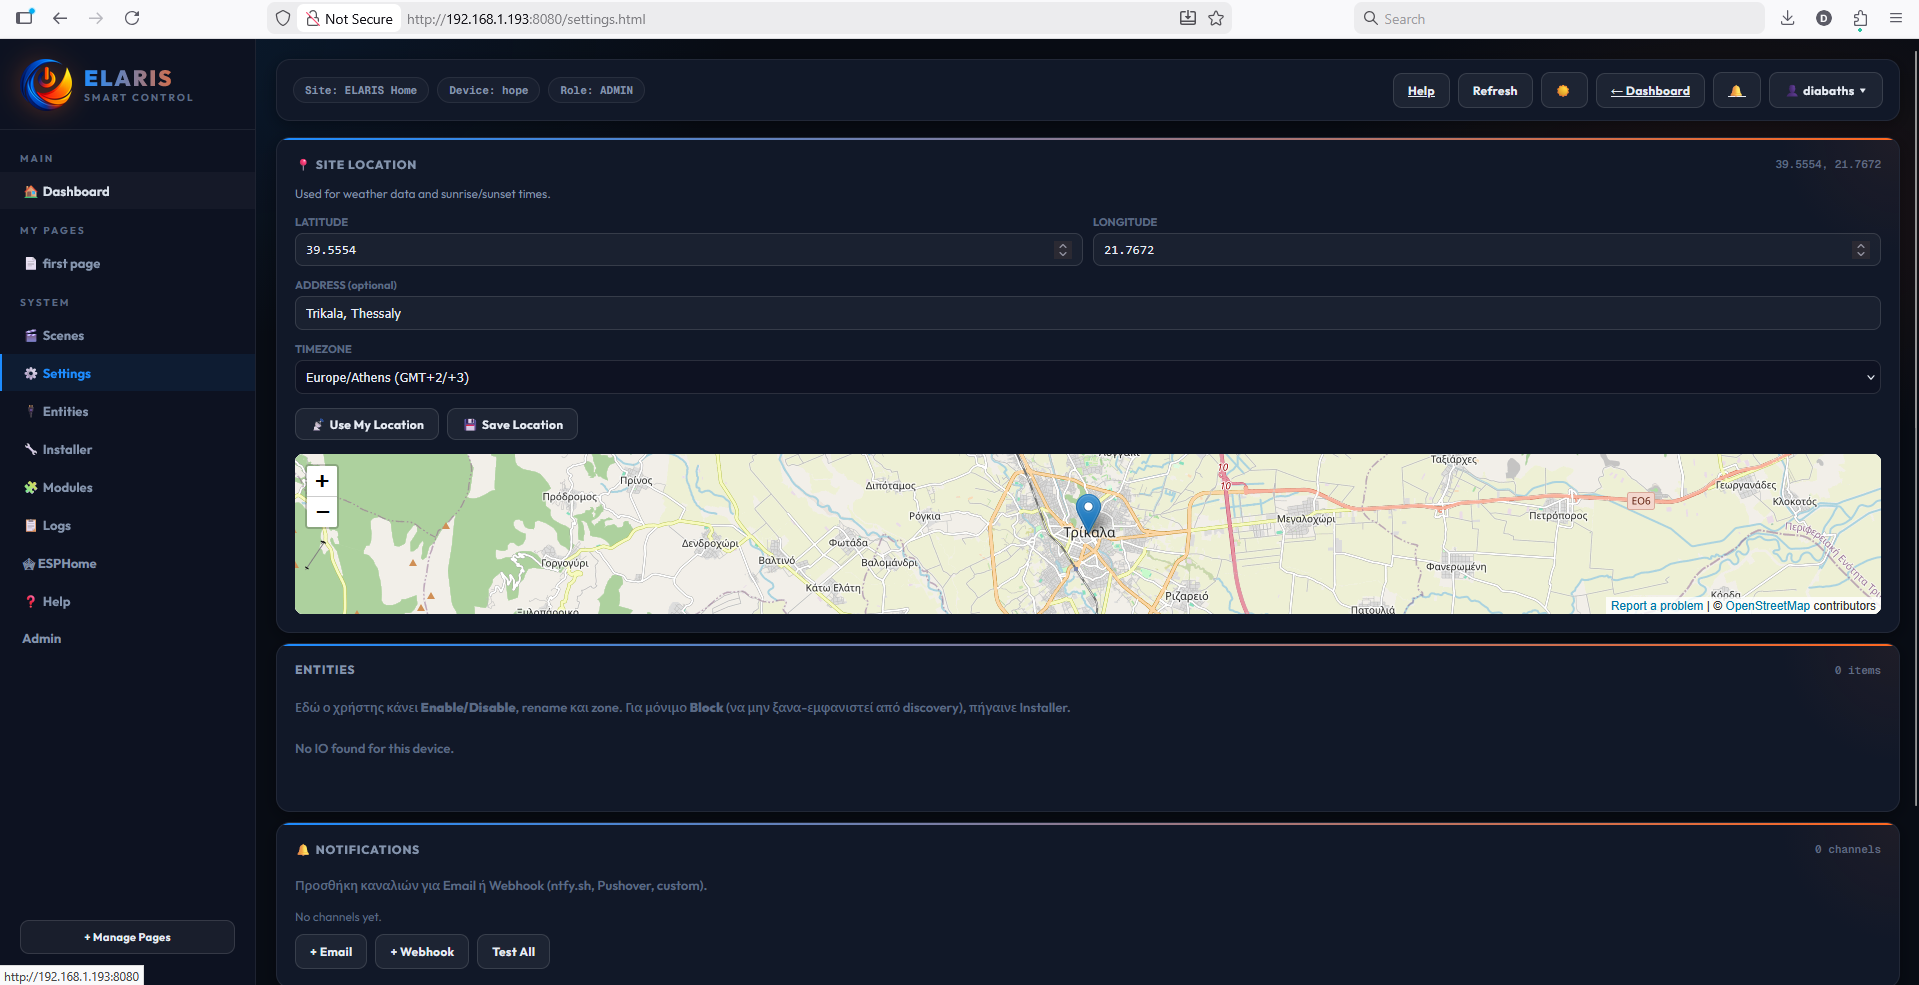Open the Firefox hamburger menu
This screenshot has width=1919, height=985.
(x=1895, y=18)
